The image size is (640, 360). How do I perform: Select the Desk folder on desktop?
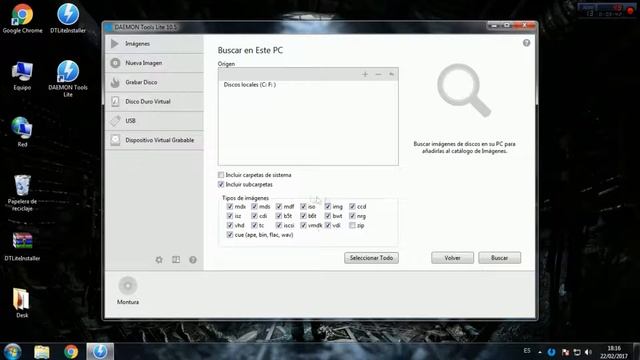pyautogui.click(x=22, y=303)
